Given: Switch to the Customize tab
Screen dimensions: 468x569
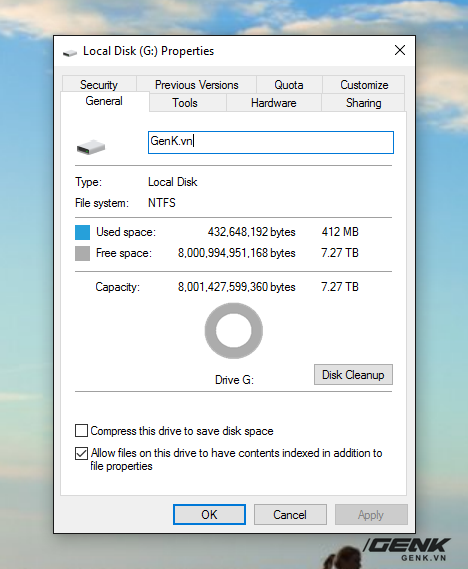Looking at the screenshot, I should [364, 85].
